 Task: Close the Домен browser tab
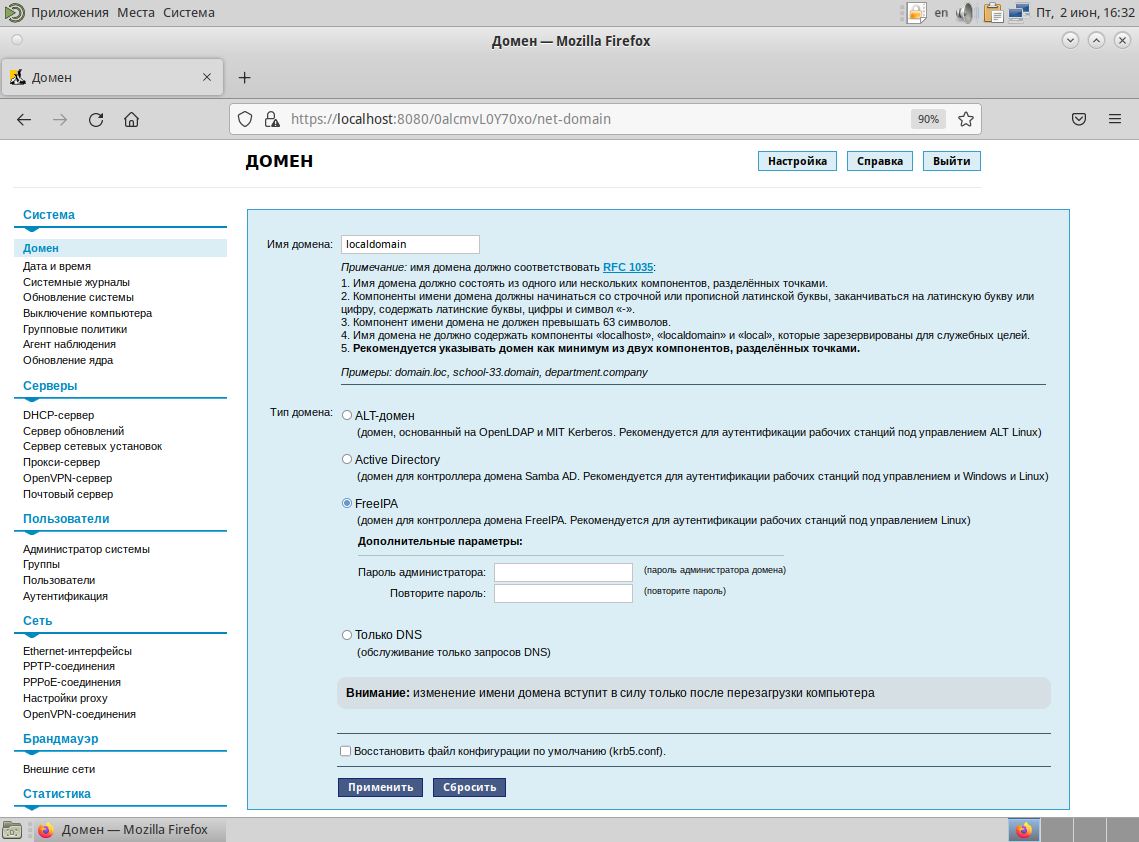[x=207, y=77]
